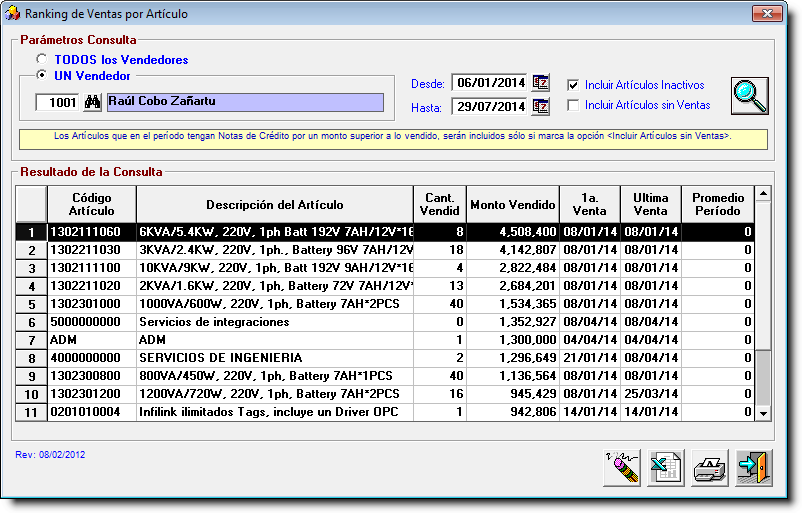The height and width of the screenshot is (513, 802).
Task: Select row header number 11
Action: pyautogui.click(x=31, y=412)
